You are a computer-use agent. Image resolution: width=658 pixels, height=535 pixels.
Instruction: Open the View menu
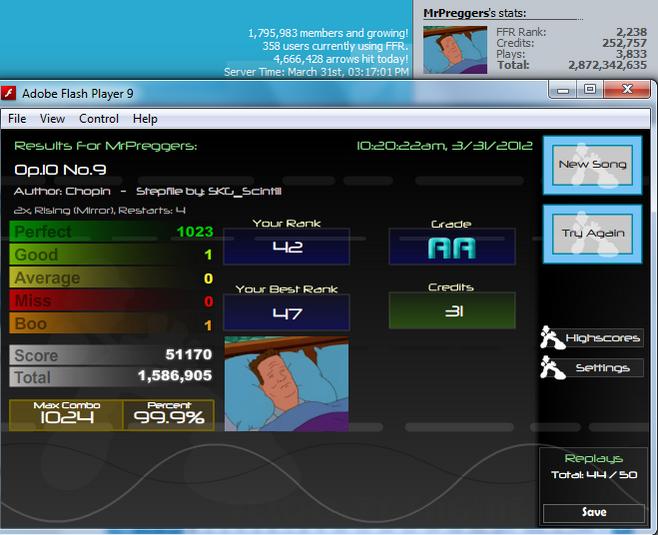point(52,119)
